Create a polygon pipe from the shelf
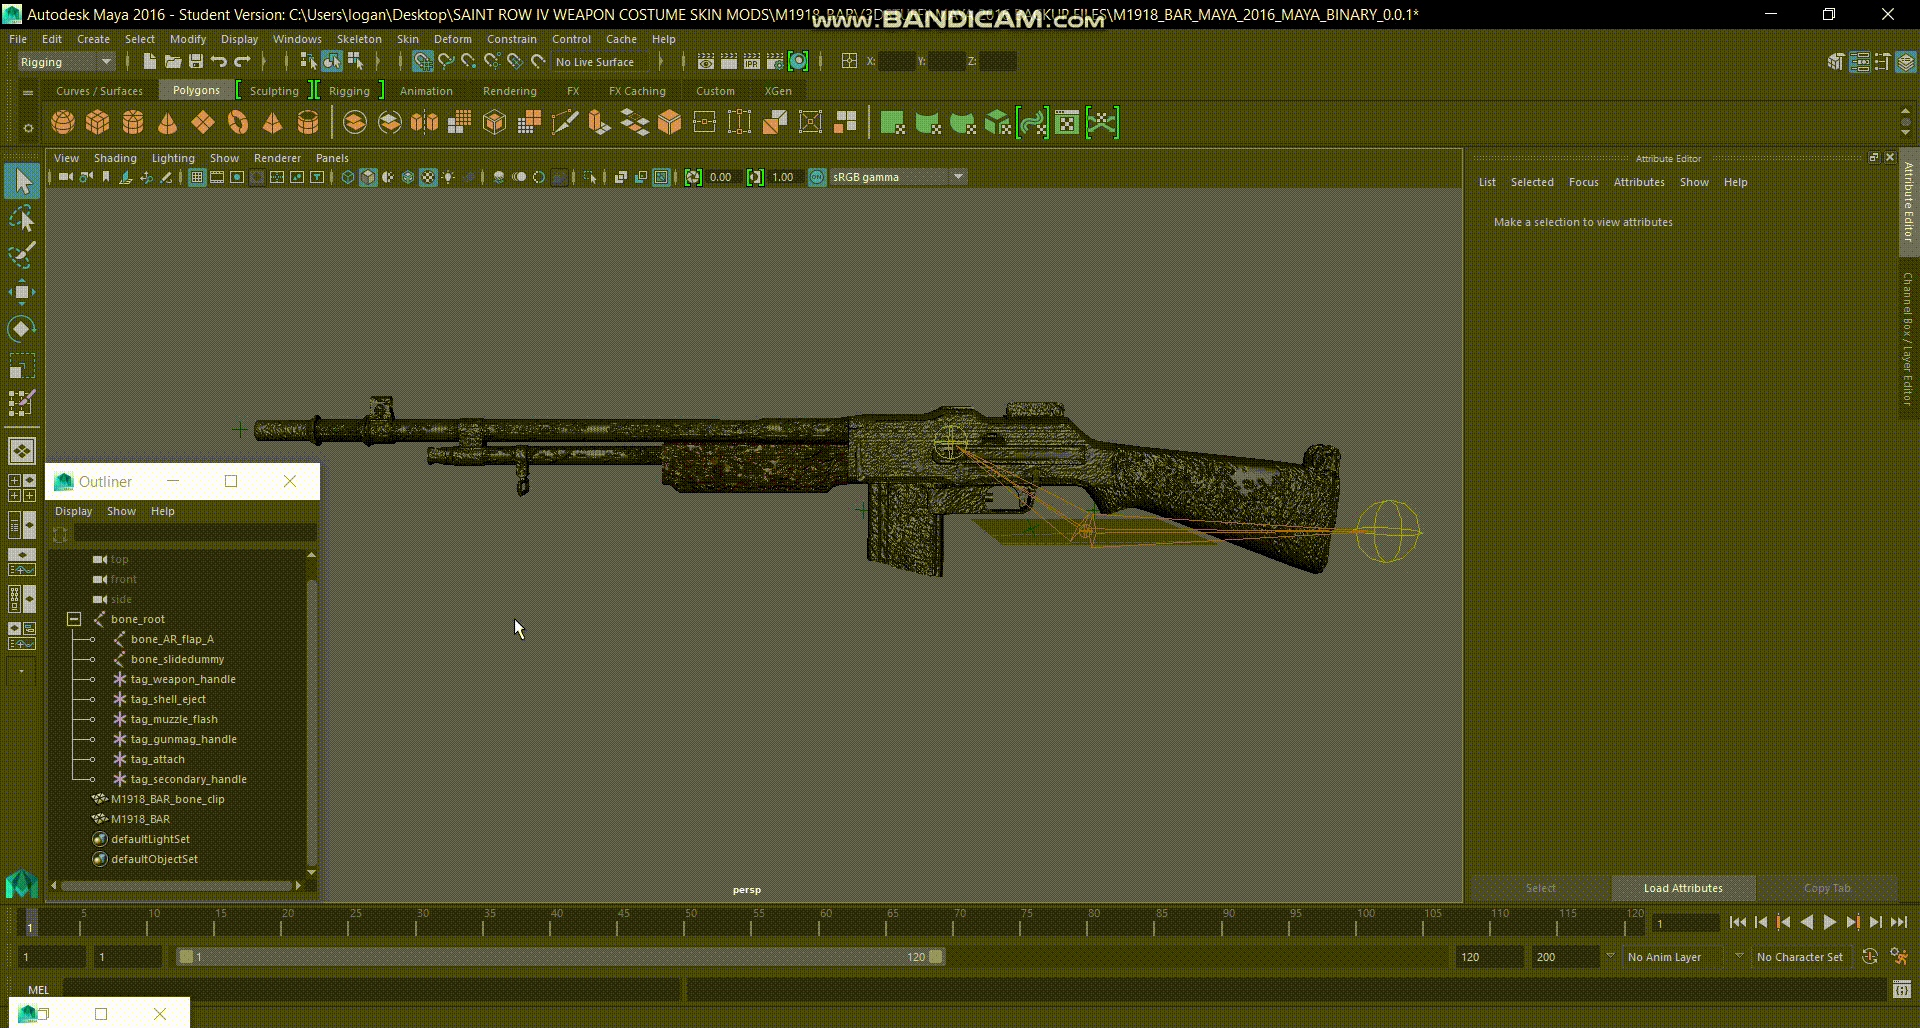The image size is (1920, 1028). (308, 123)
